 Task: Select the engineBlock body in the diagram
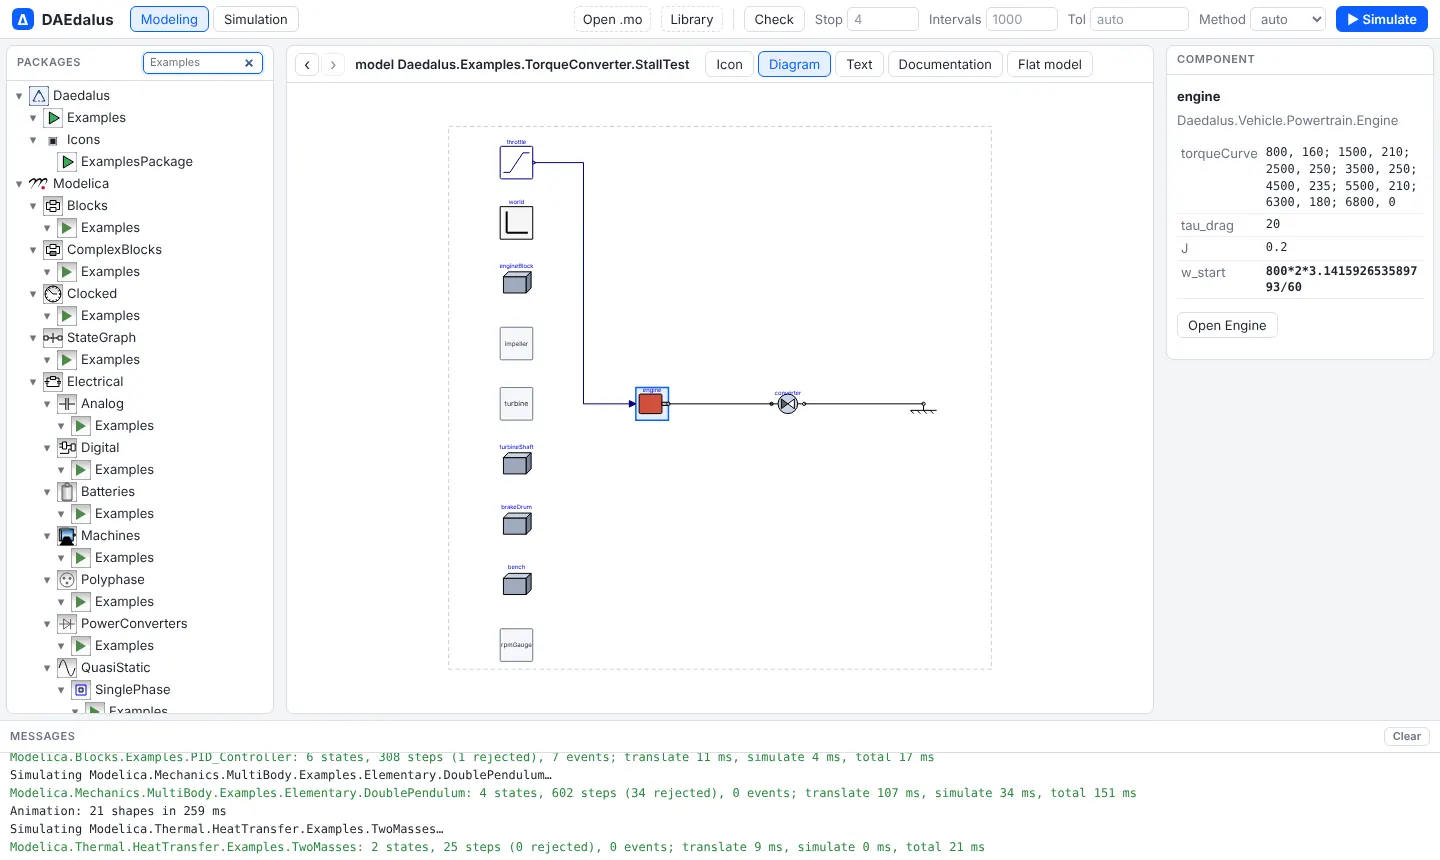click(x=516, y=283)
